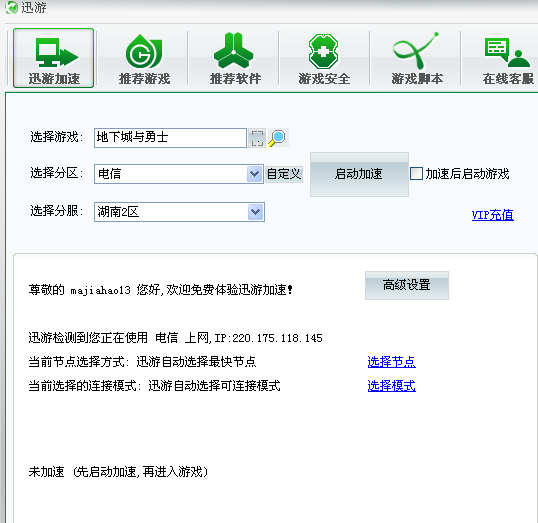This screenshot has height=523, width=538.
Task: Open 在线客服 support tab
Action: pyautogui.click(x=508, y=59)
